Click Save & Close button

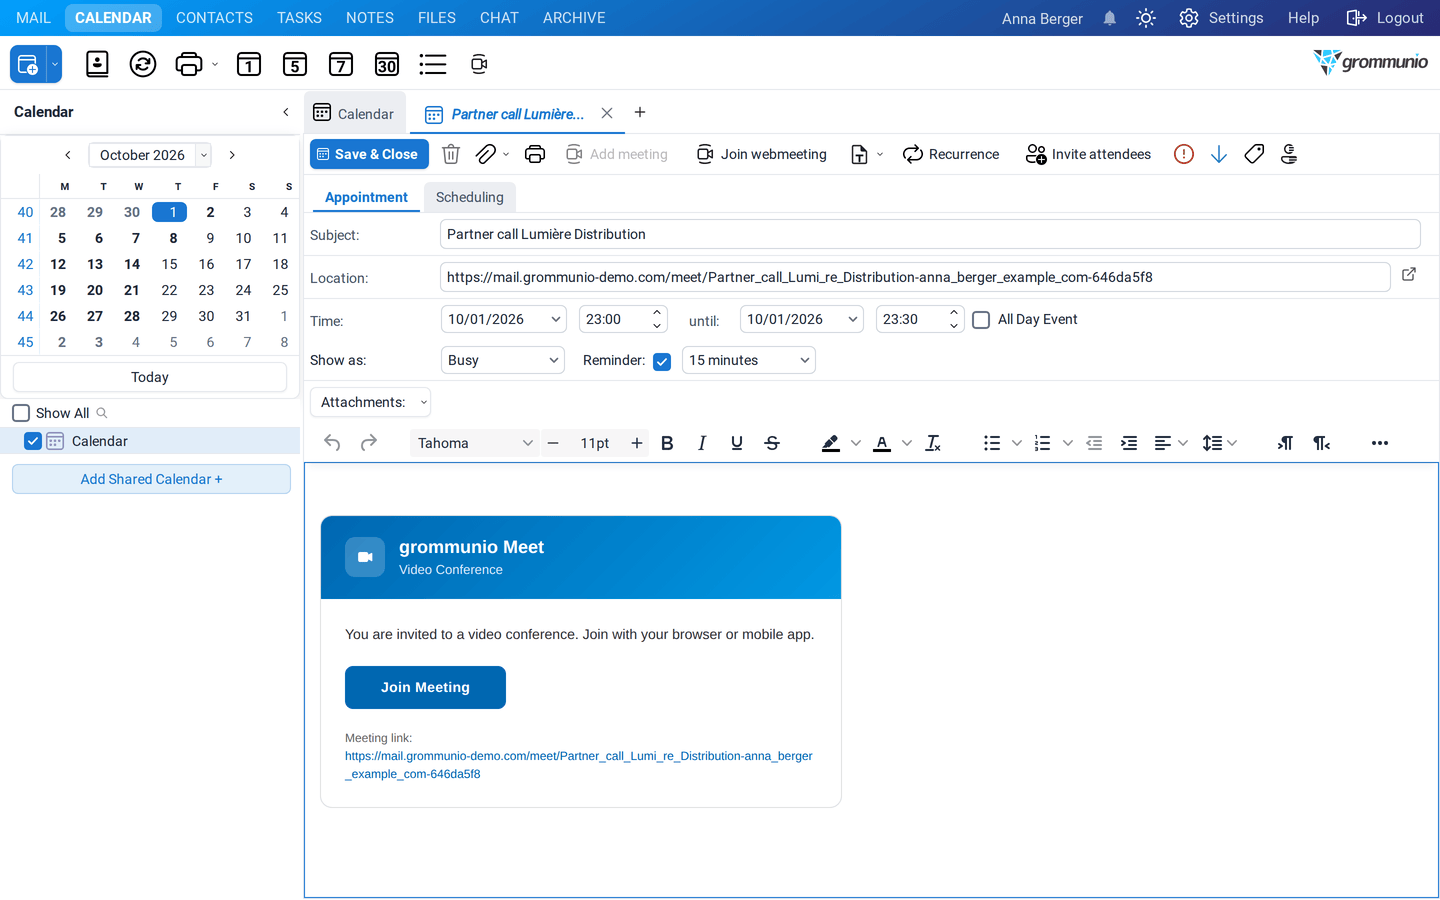pos(369,154)
